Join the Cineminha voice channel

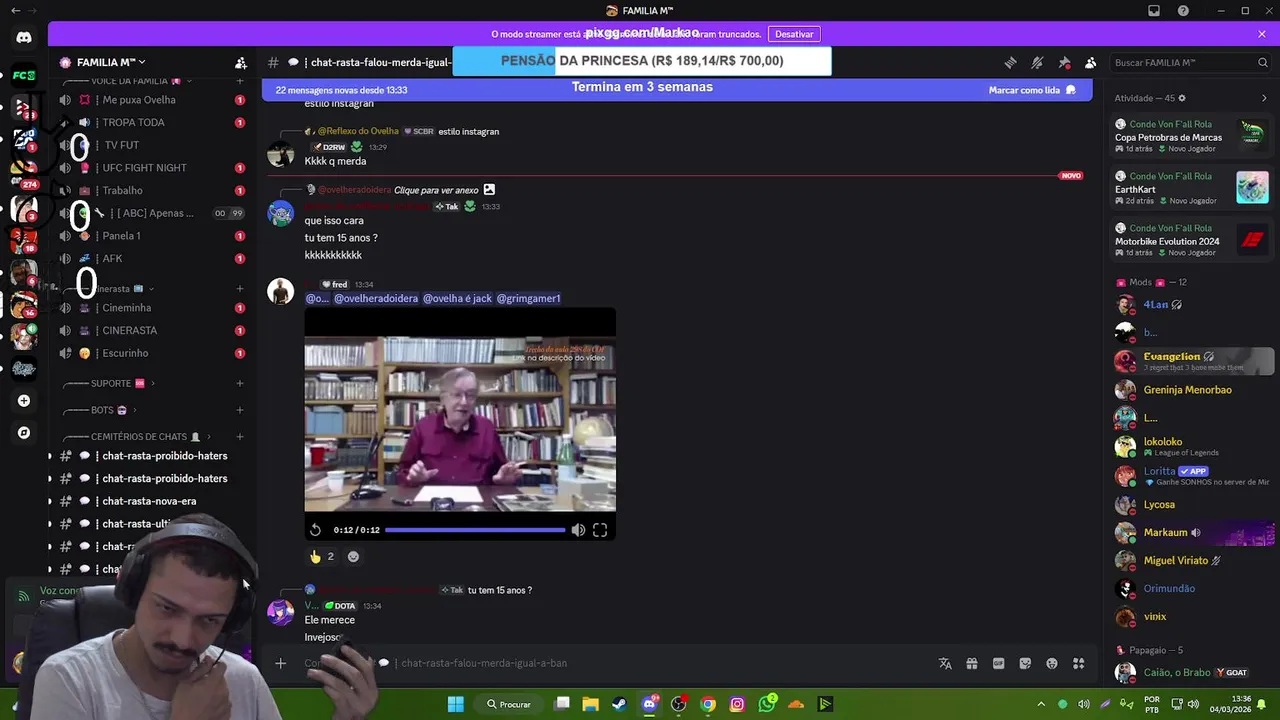click(126, 308)
